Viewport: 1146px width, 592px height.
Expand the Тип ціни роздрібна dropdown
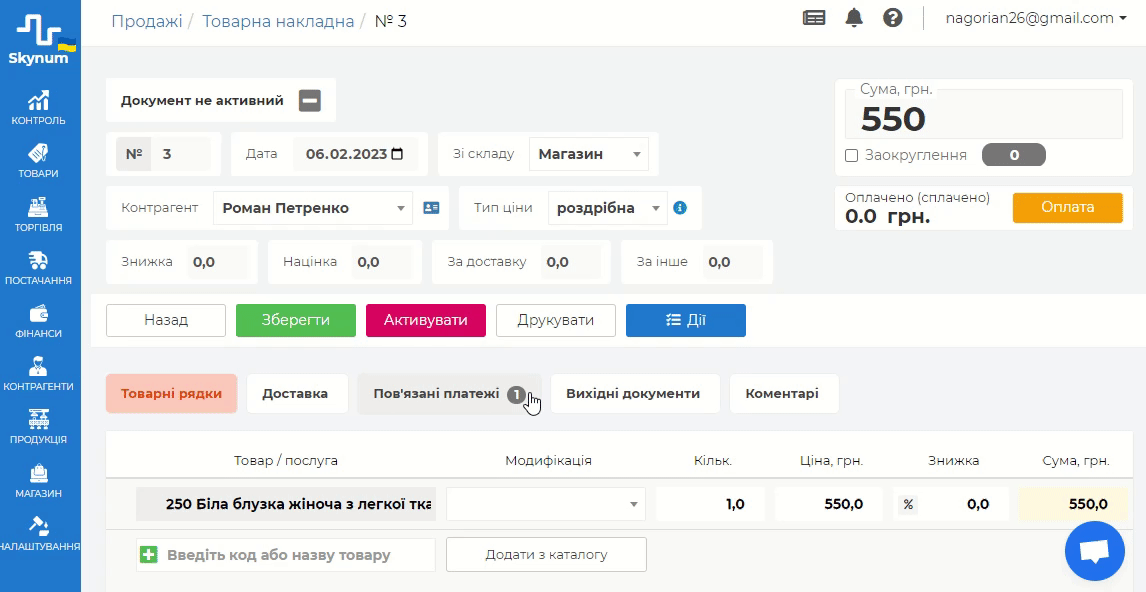[x=607, y=208]
